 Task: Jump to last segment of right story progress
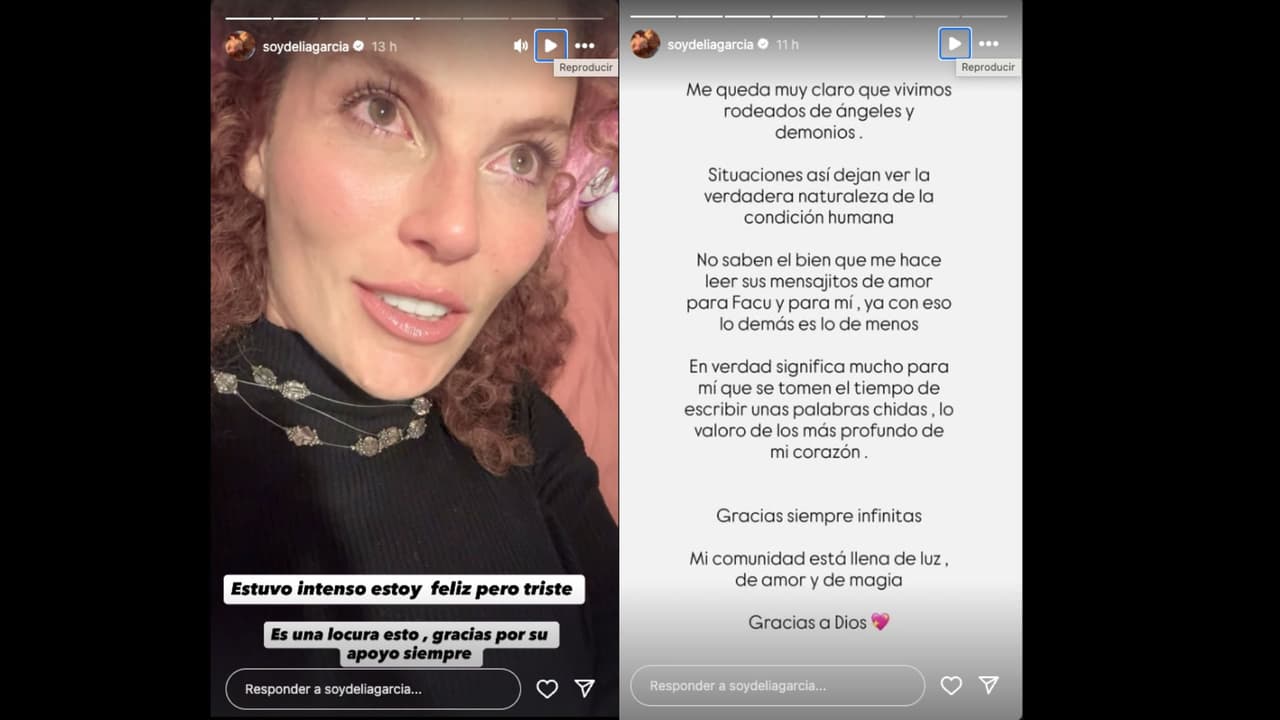[x=984, y=16]
